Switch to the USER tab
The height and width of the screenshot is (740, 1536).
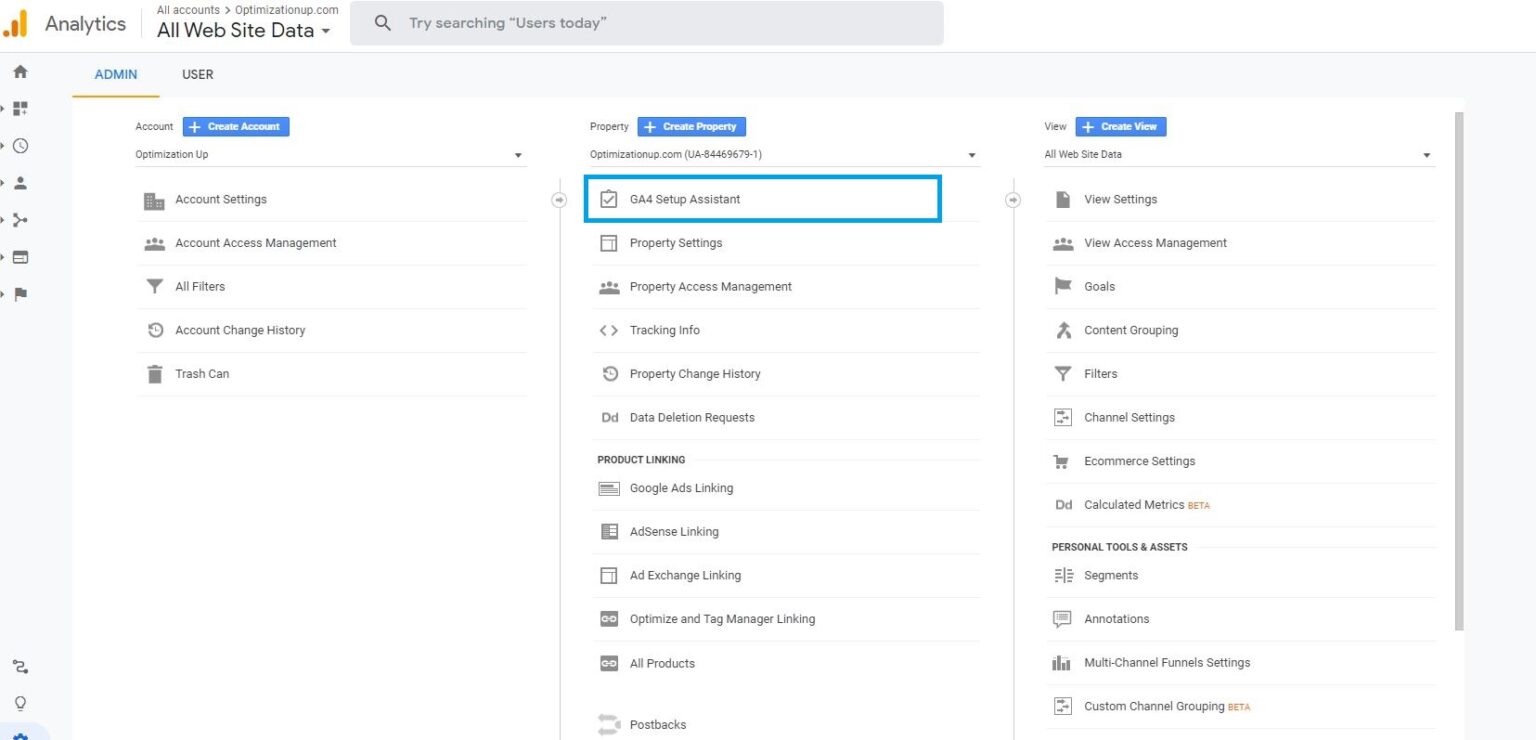tap(197, 74)
